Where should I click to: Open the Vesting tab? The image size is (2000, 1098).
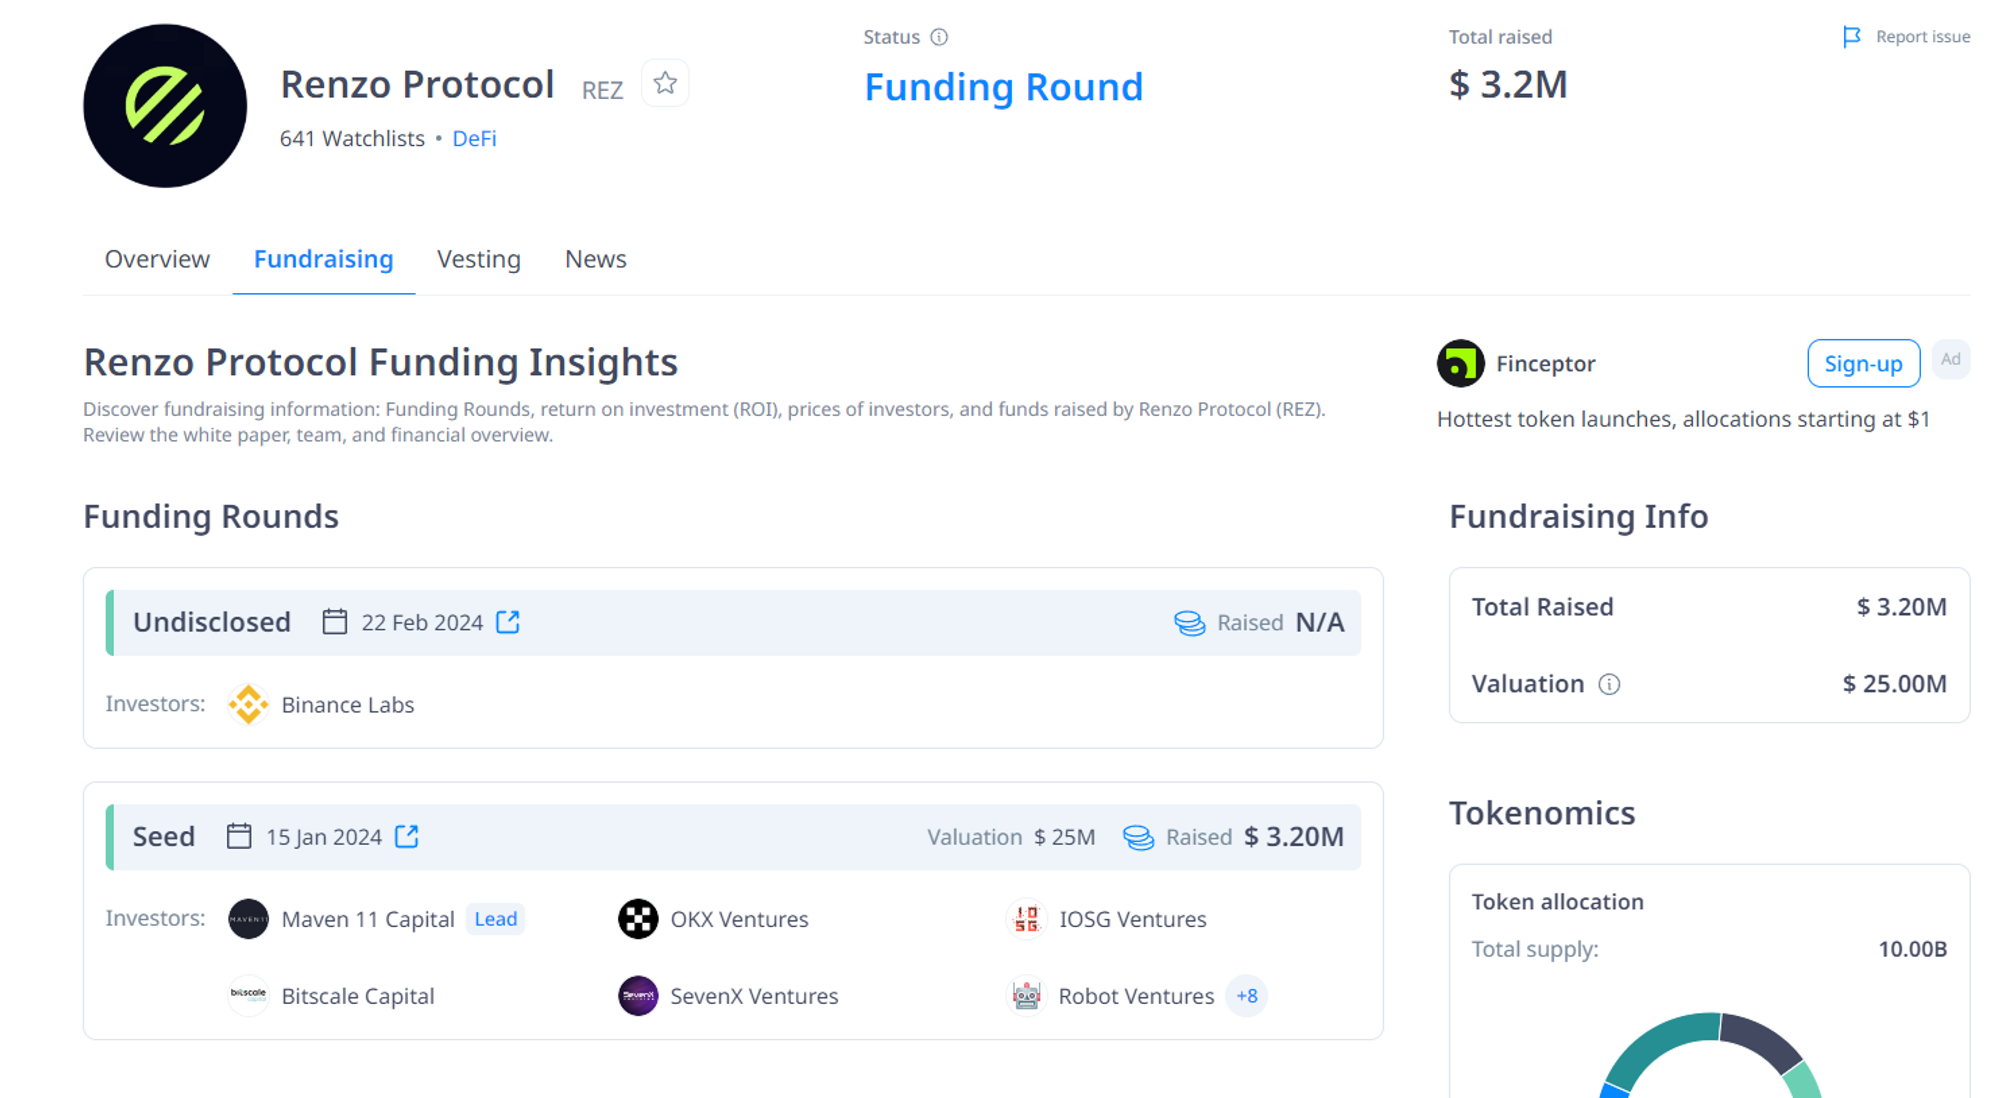point(478,259)
